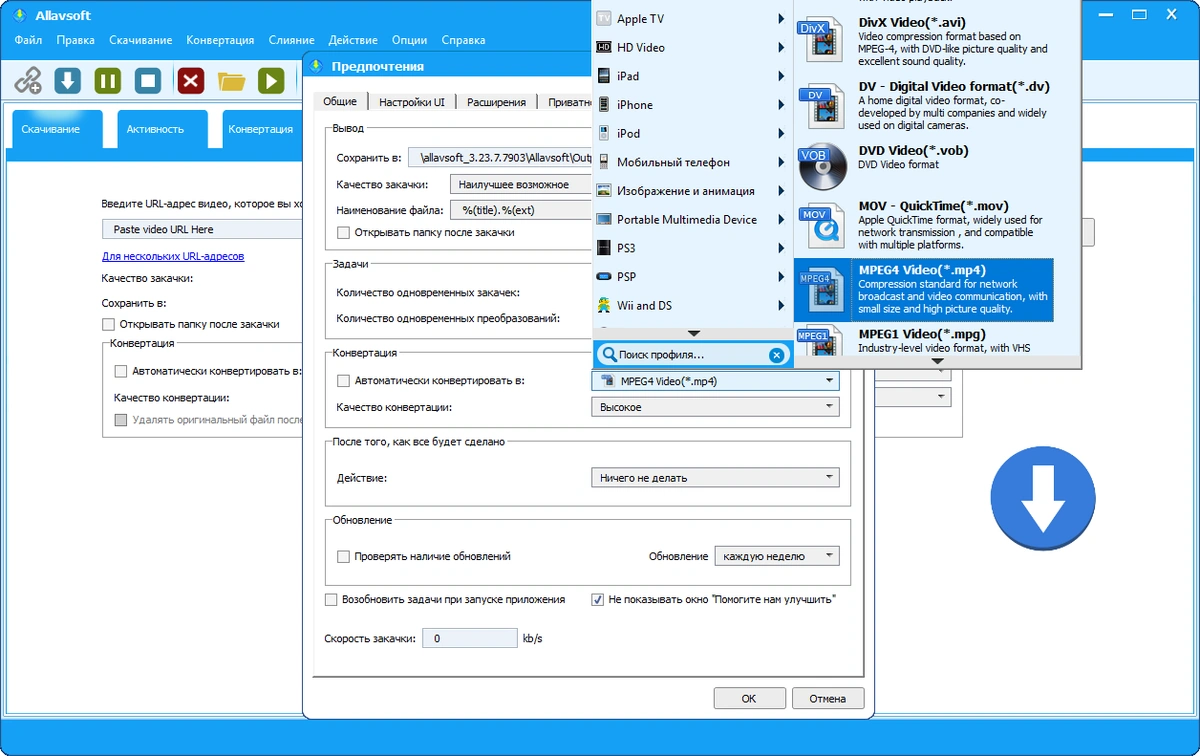
Task: Open the Опции menu
Action: [410, 40]
